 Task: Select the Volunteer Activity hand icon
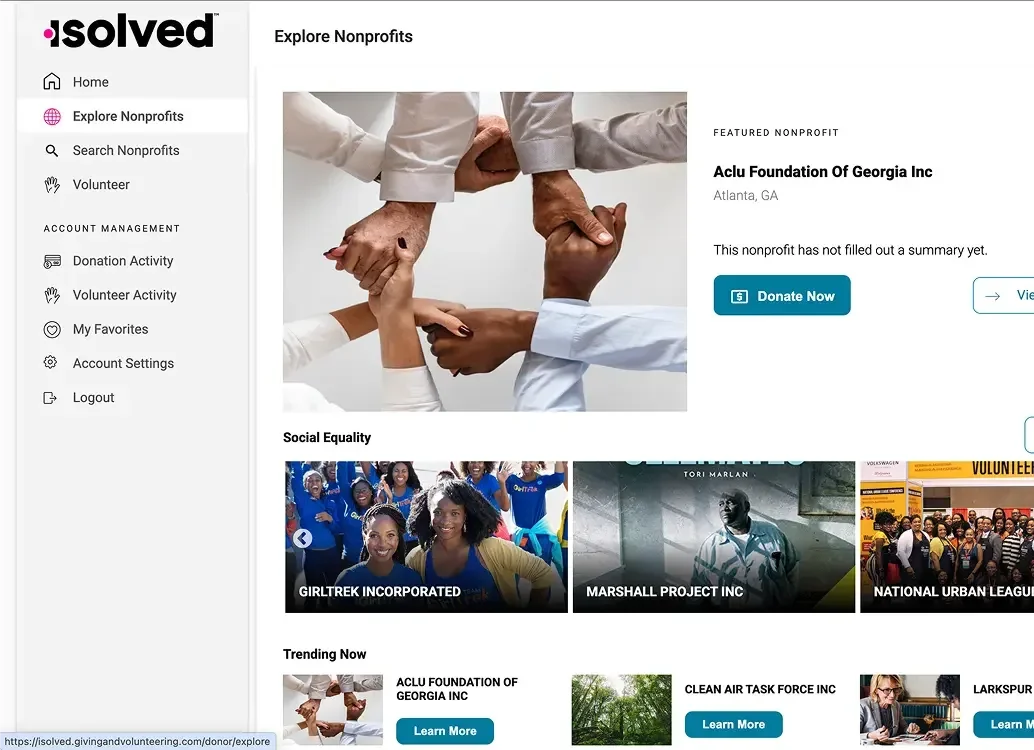(52, 295)
